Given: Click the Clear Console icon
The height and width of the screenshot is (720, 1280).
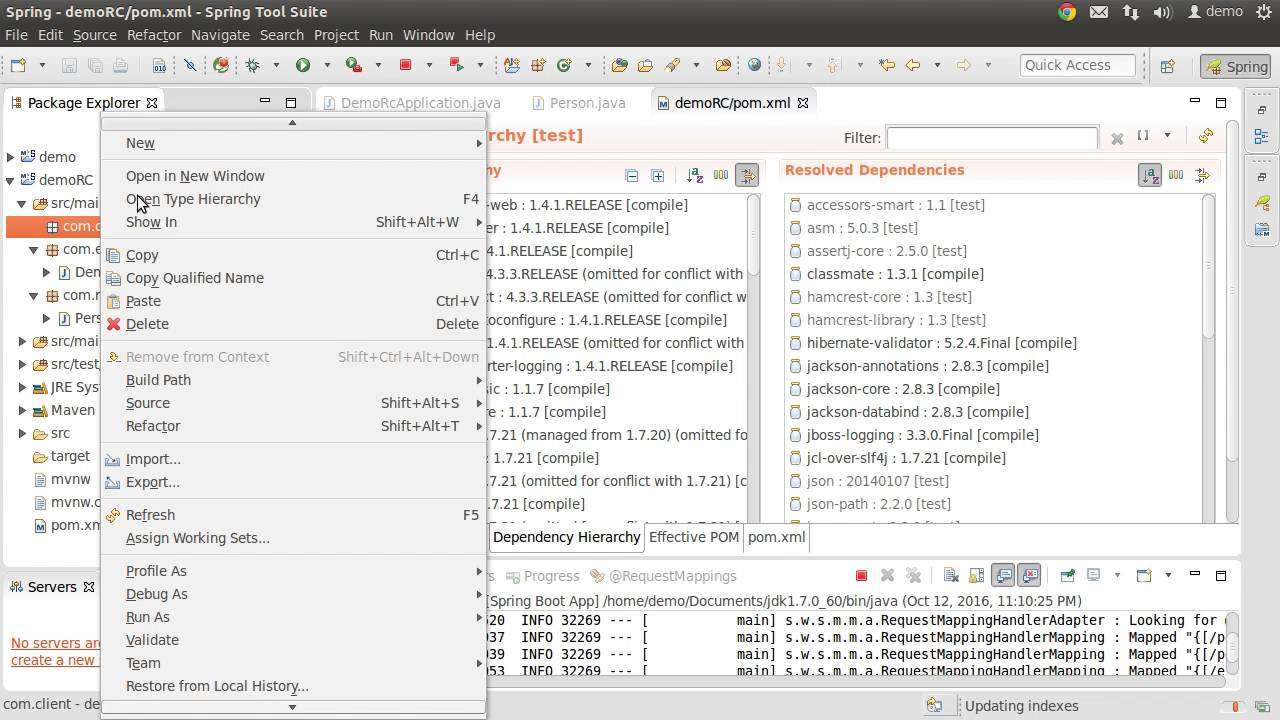Looking at the screenshot, I should 951,575.
